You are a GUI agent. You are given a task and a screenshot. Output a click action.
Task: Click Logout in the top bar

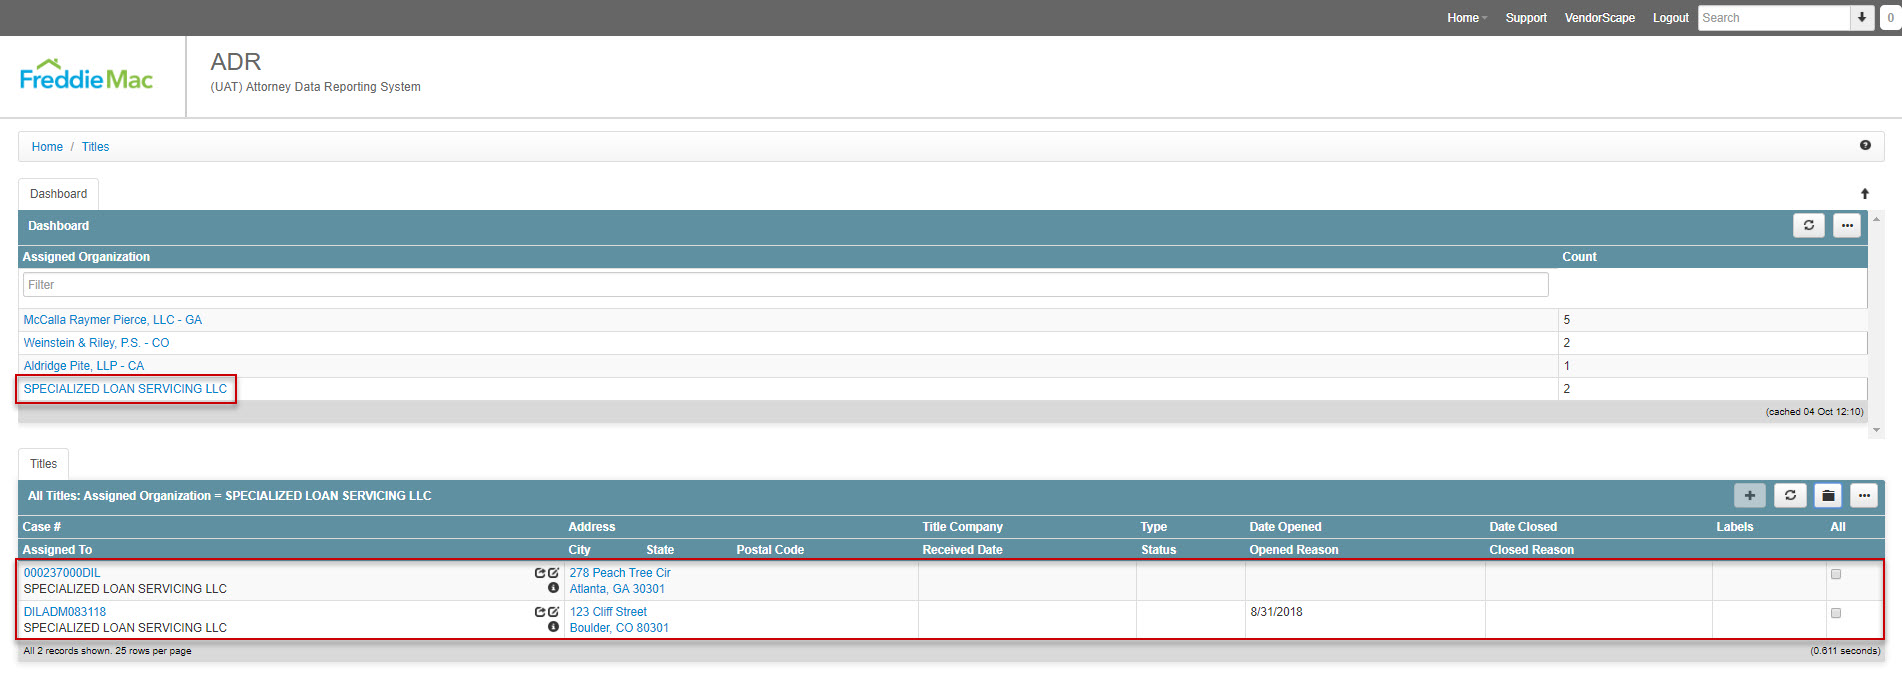[x=1671, y=18]
